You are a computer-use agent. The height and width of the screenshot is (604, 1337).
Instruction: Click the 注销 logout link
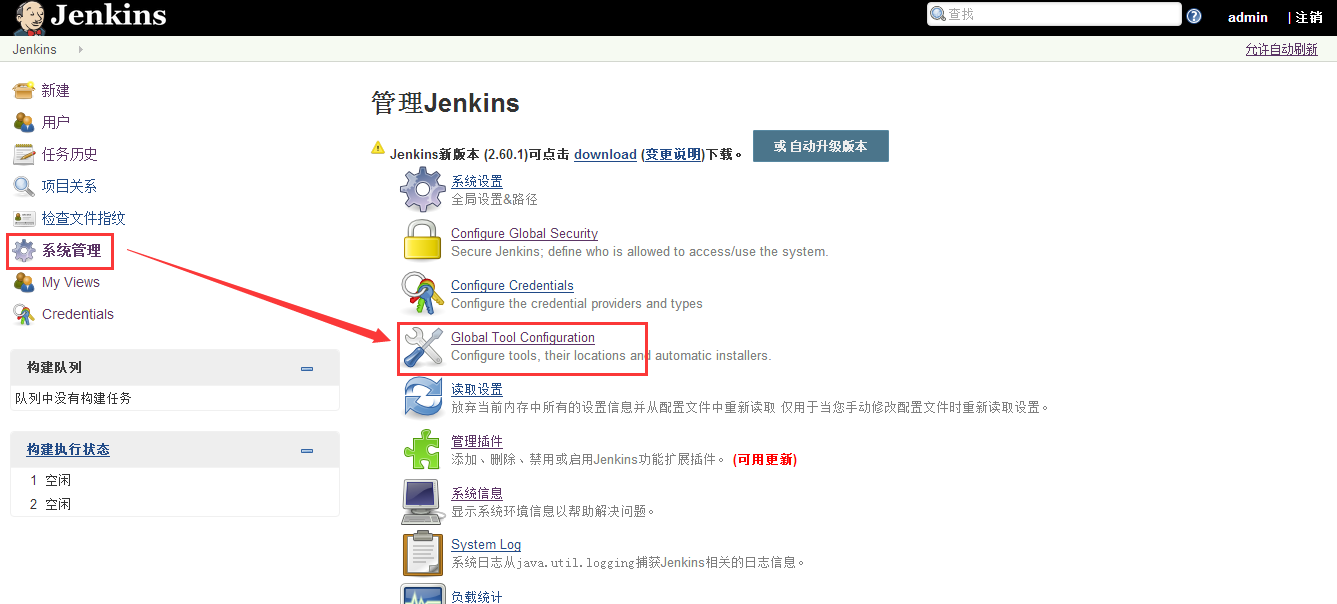pos(1309,17)
